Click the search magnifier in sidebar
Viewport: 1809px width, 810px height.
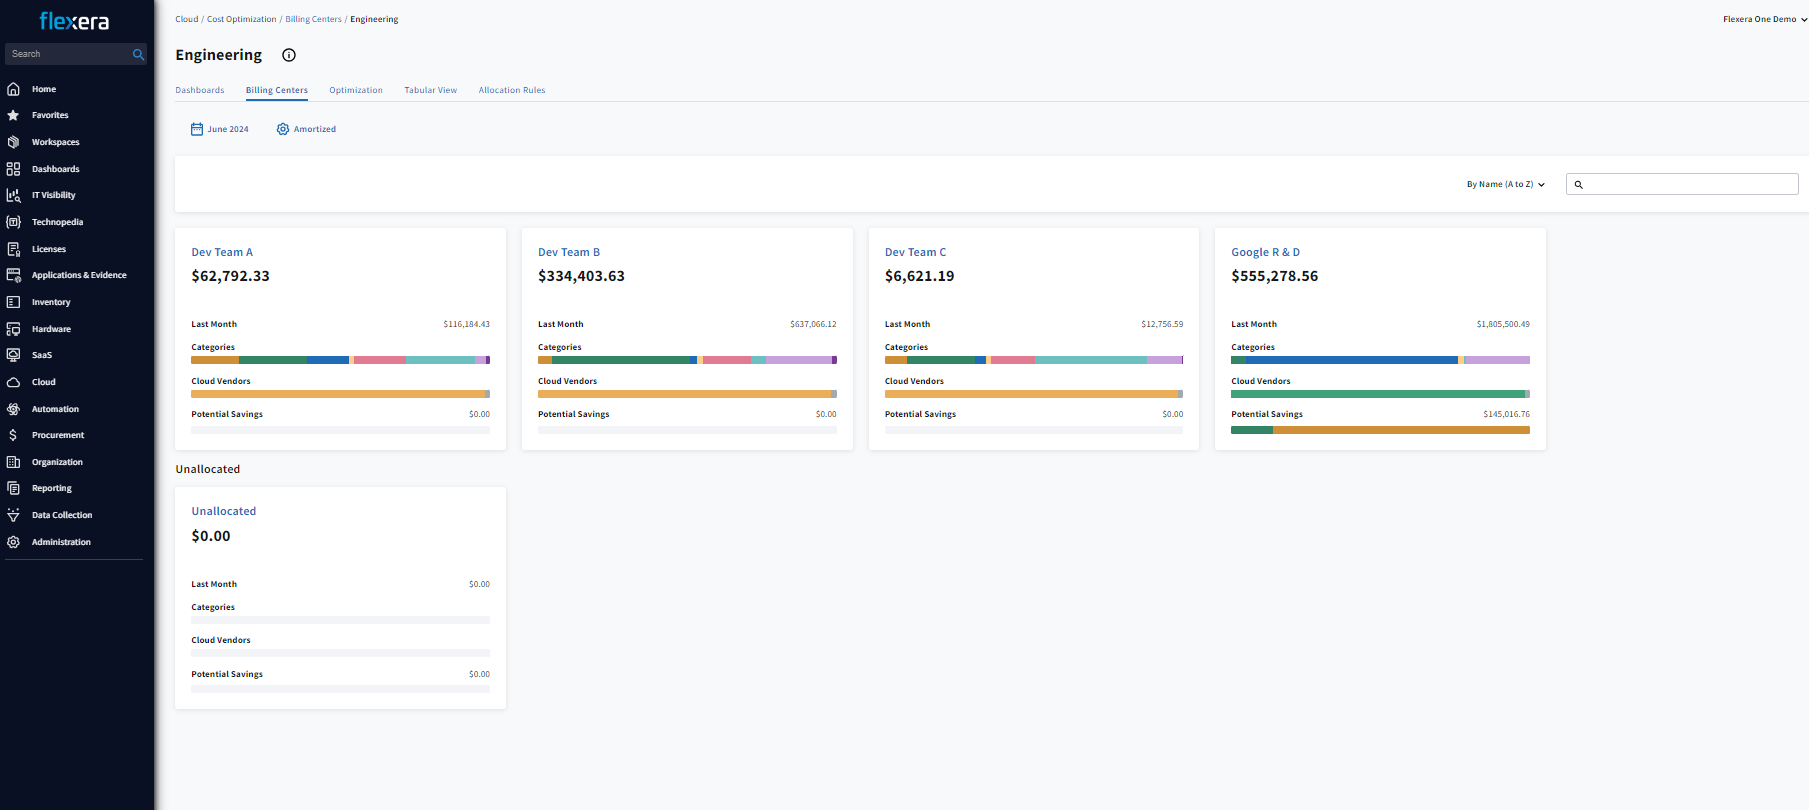pos(138,54)
